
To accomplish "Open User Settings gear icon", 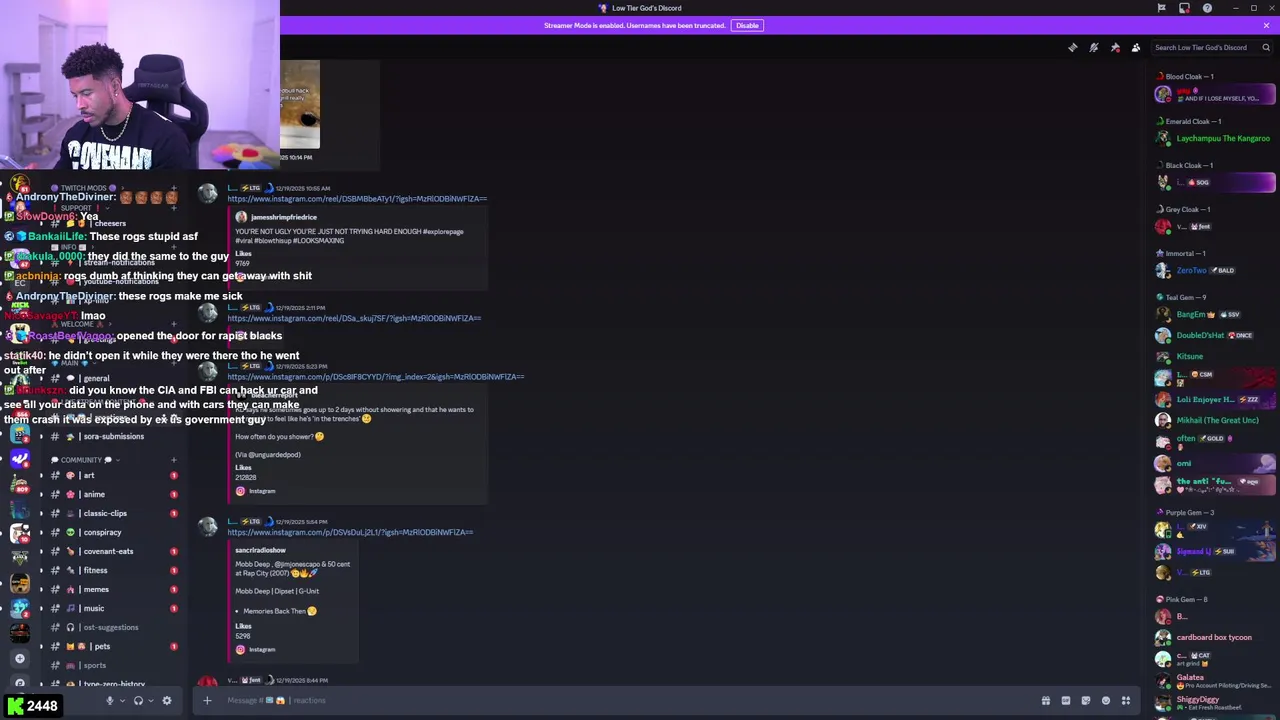I will coord(167,700).
